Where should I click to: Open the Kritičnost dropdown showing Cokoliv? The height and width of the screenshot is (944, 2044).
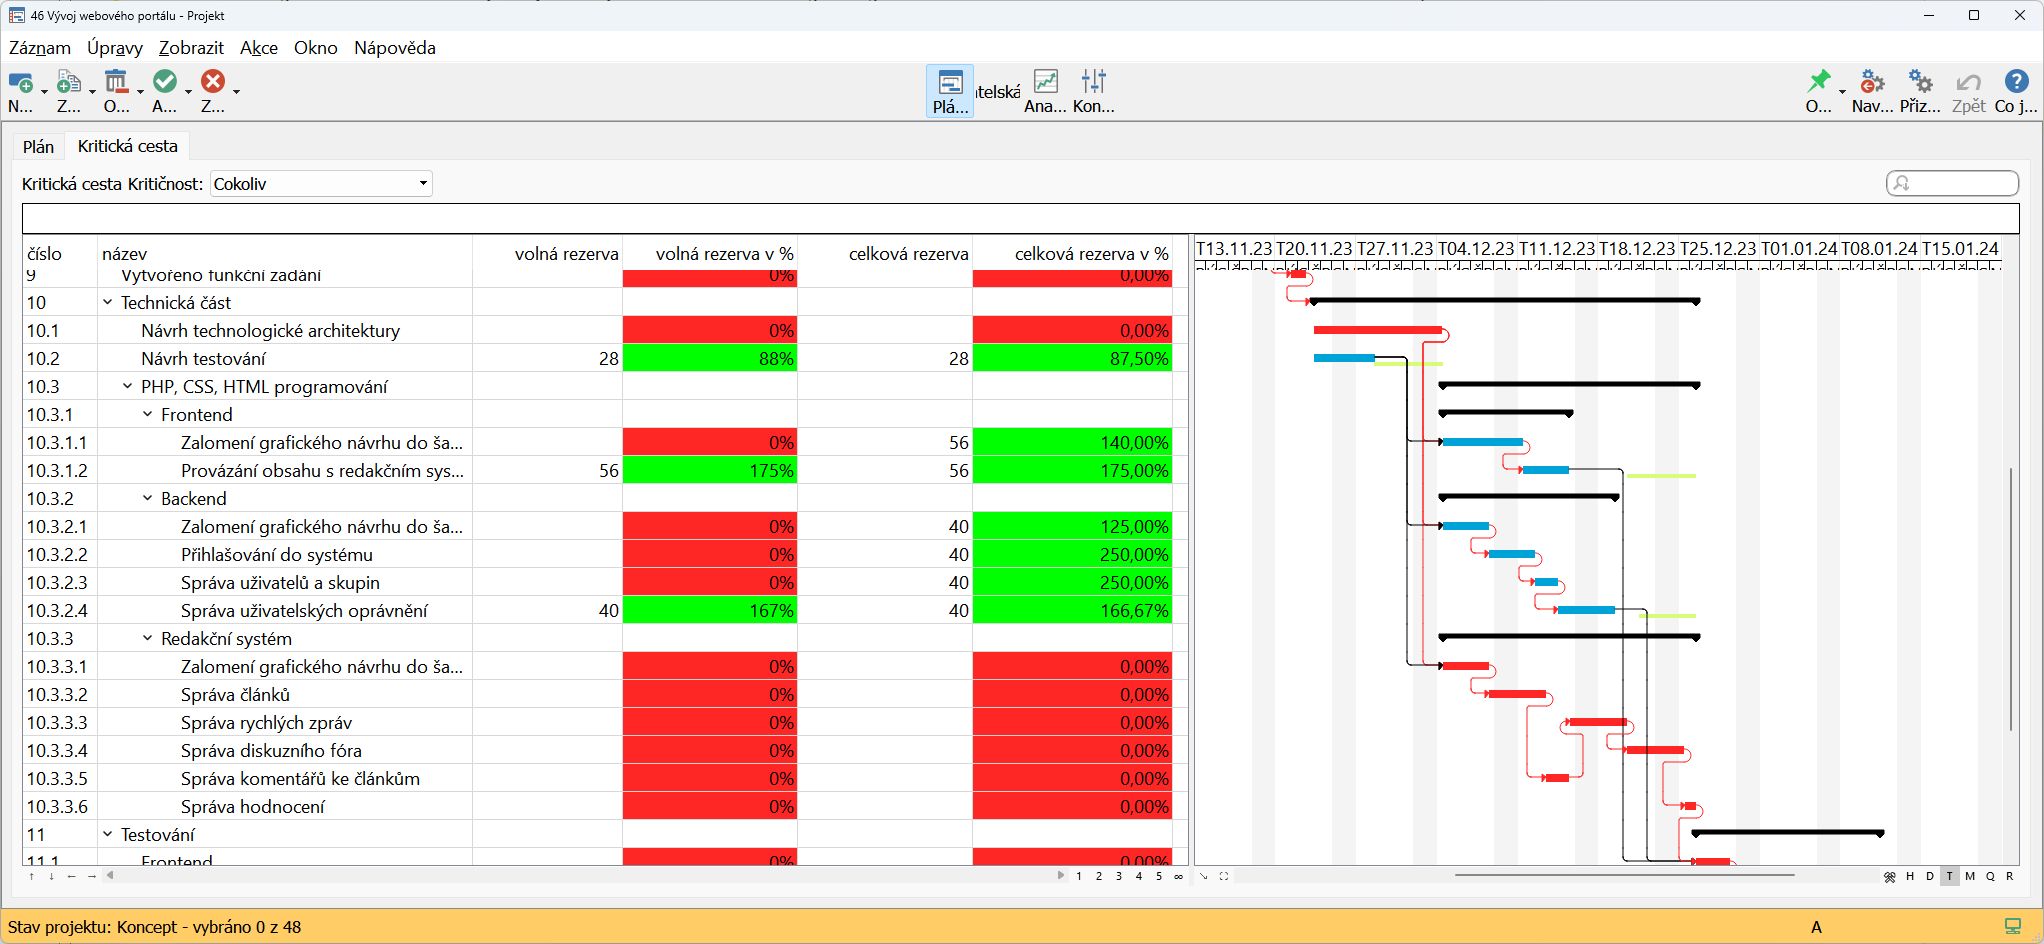coord(321,184)
